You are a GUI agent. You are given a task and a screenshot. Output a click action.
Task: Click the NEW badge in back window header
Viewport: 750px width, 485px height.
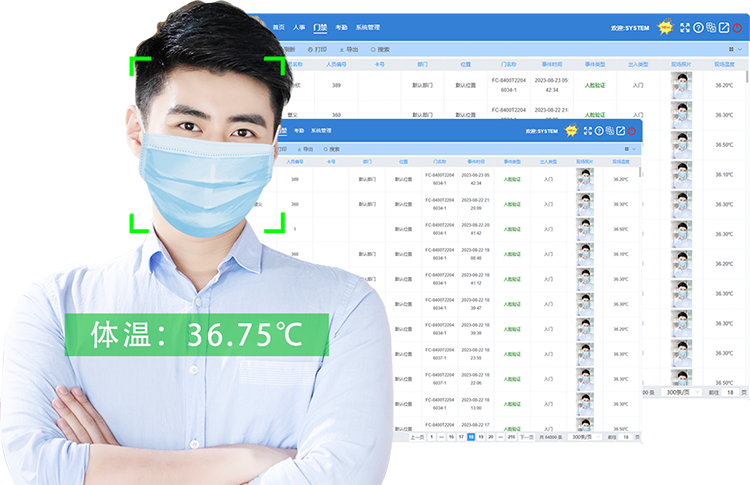(664, 27)
